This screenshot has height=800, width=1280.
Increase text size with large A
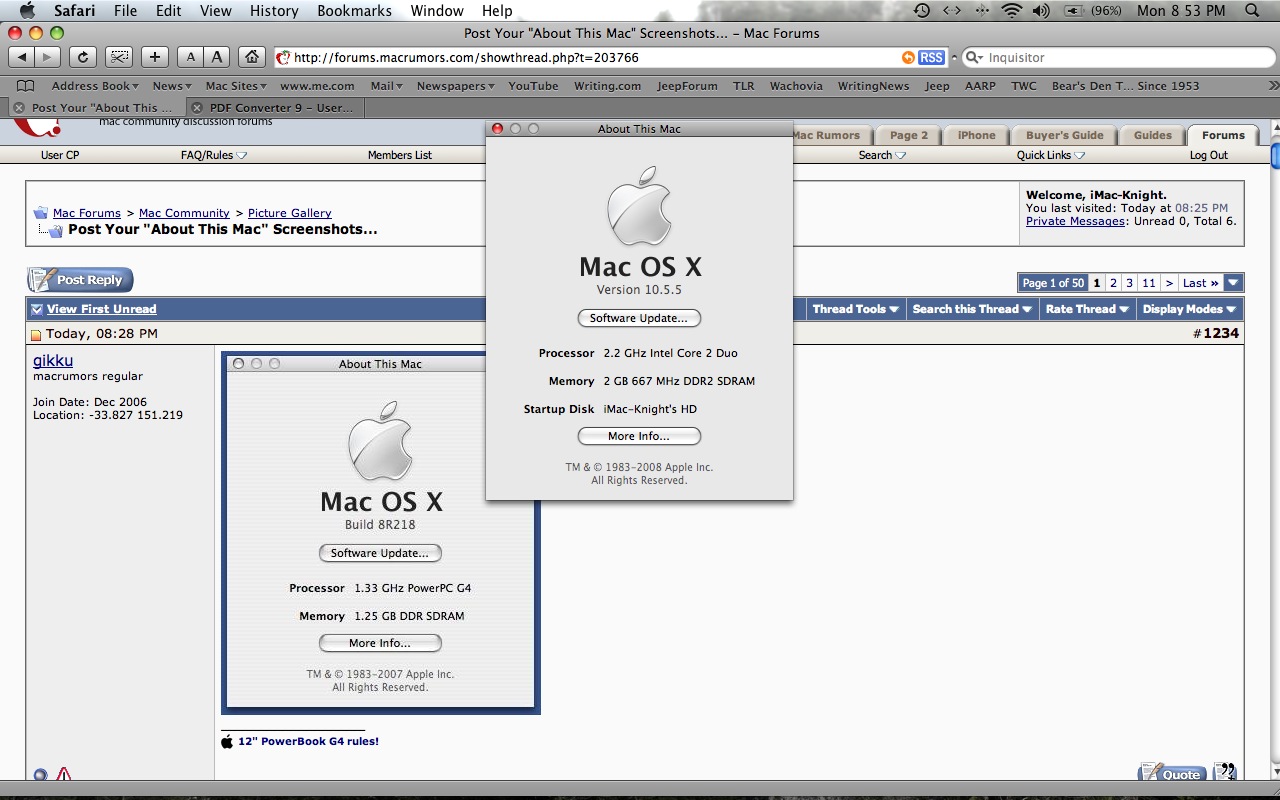(x=217, y=57)
